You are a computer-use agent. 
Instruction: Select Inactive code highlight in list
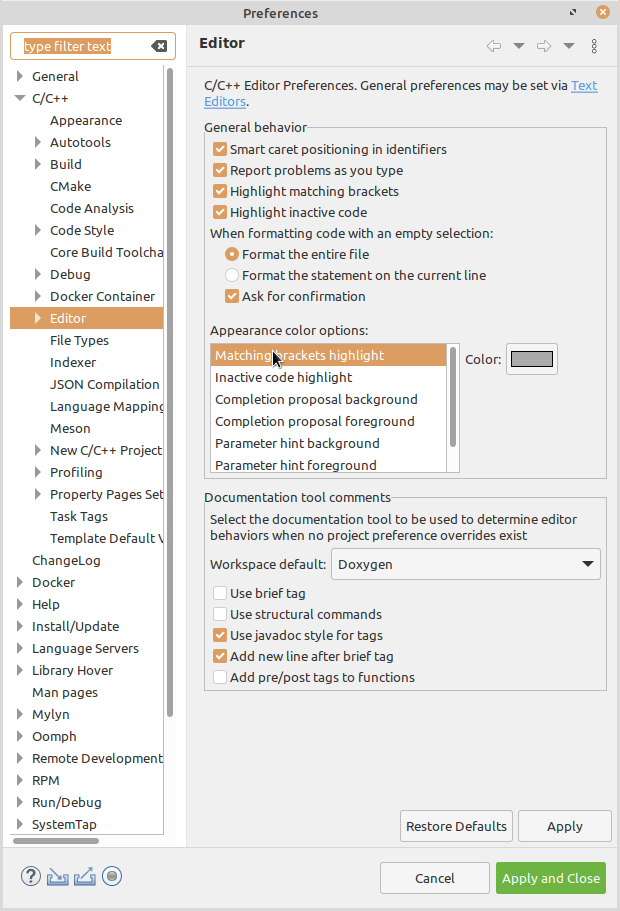click(283, 377)
